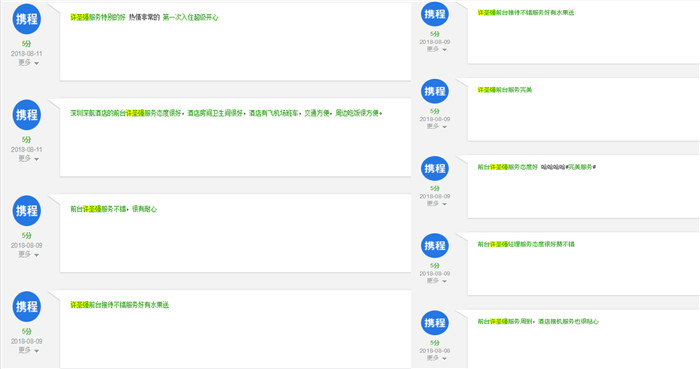The image size is (700, 369).
Task: Click the 2018-08-08 date of the '酒店接机服务' review
Action: tap(435, 351)
